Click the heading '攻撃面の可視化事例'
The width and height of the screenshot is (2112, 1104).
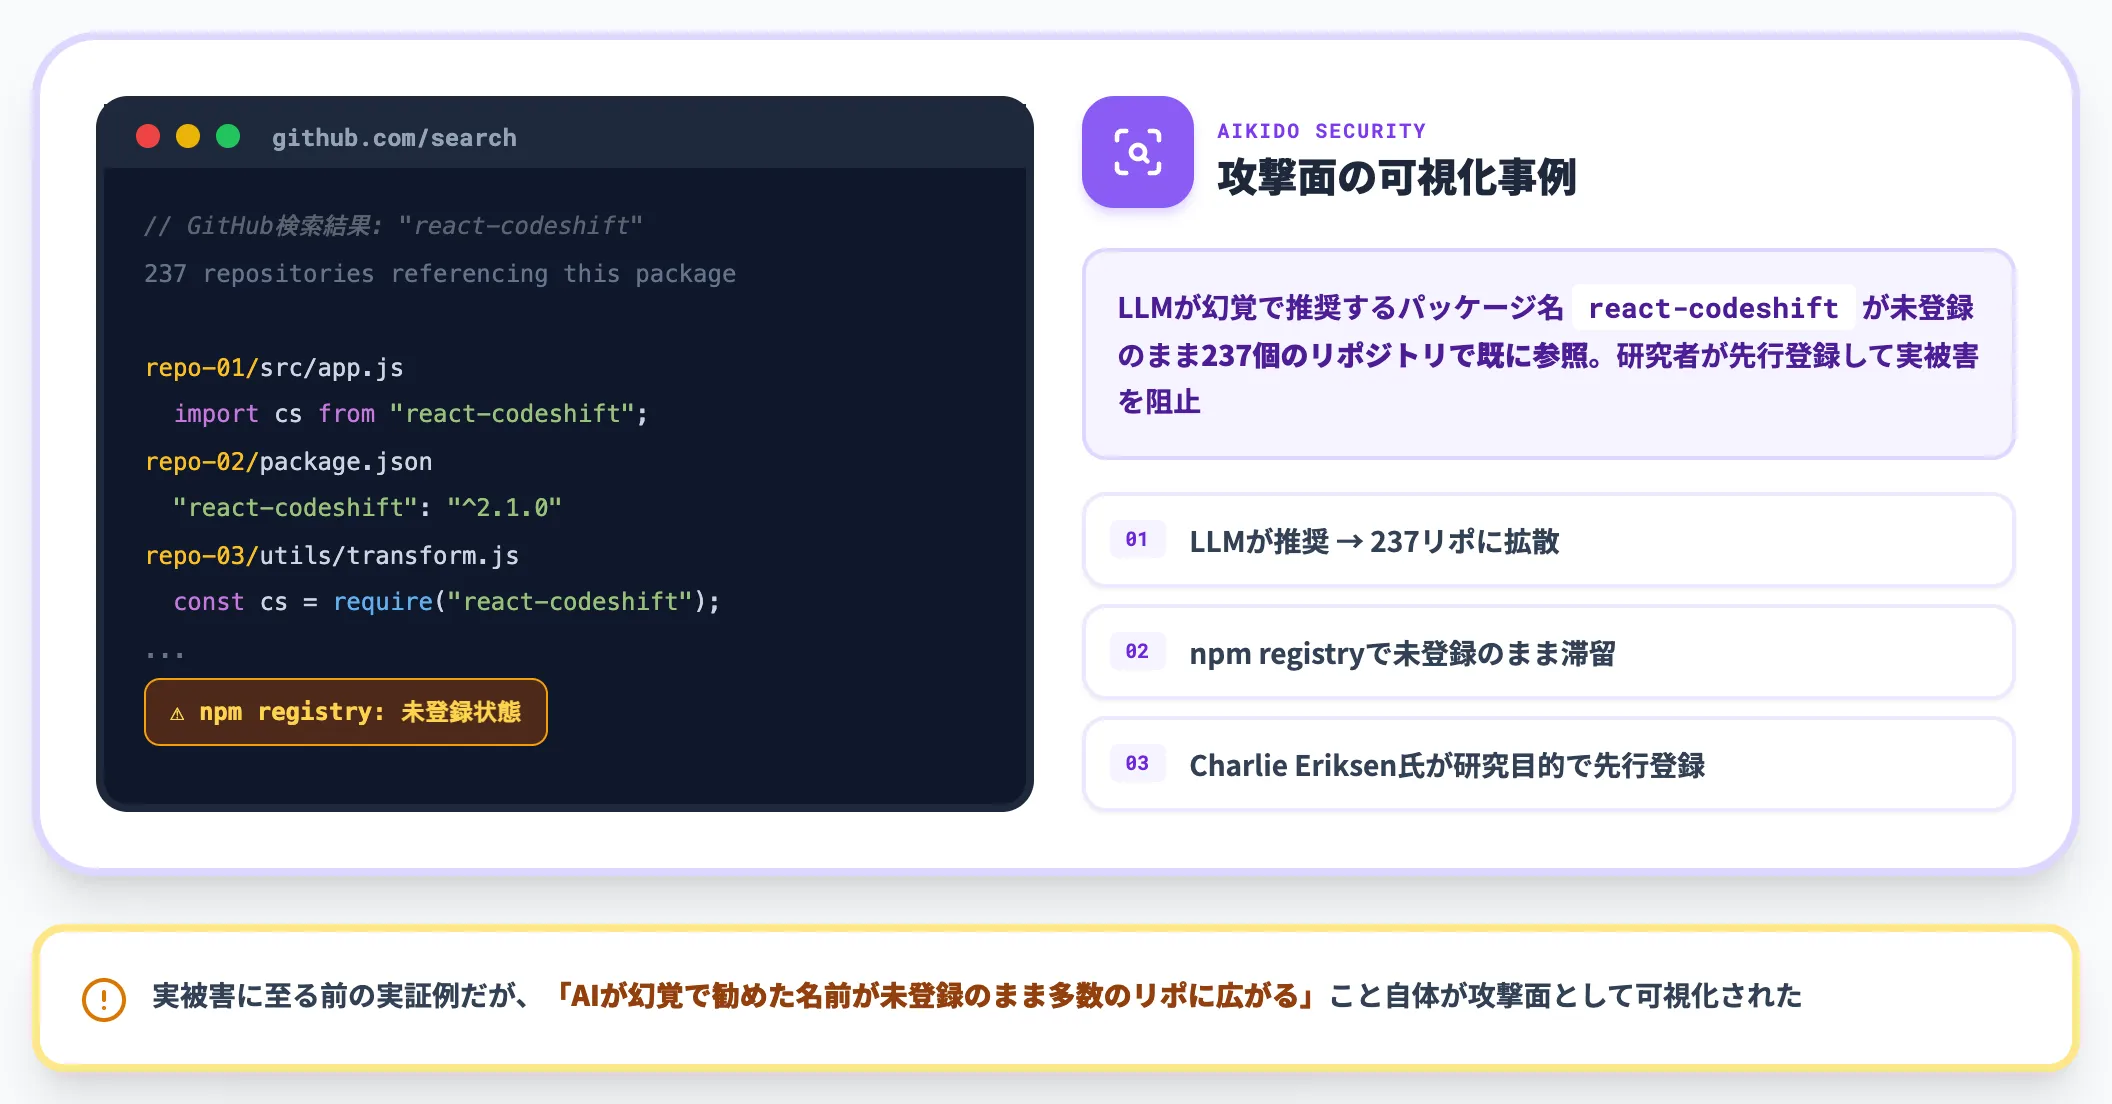click(1396, 178)
